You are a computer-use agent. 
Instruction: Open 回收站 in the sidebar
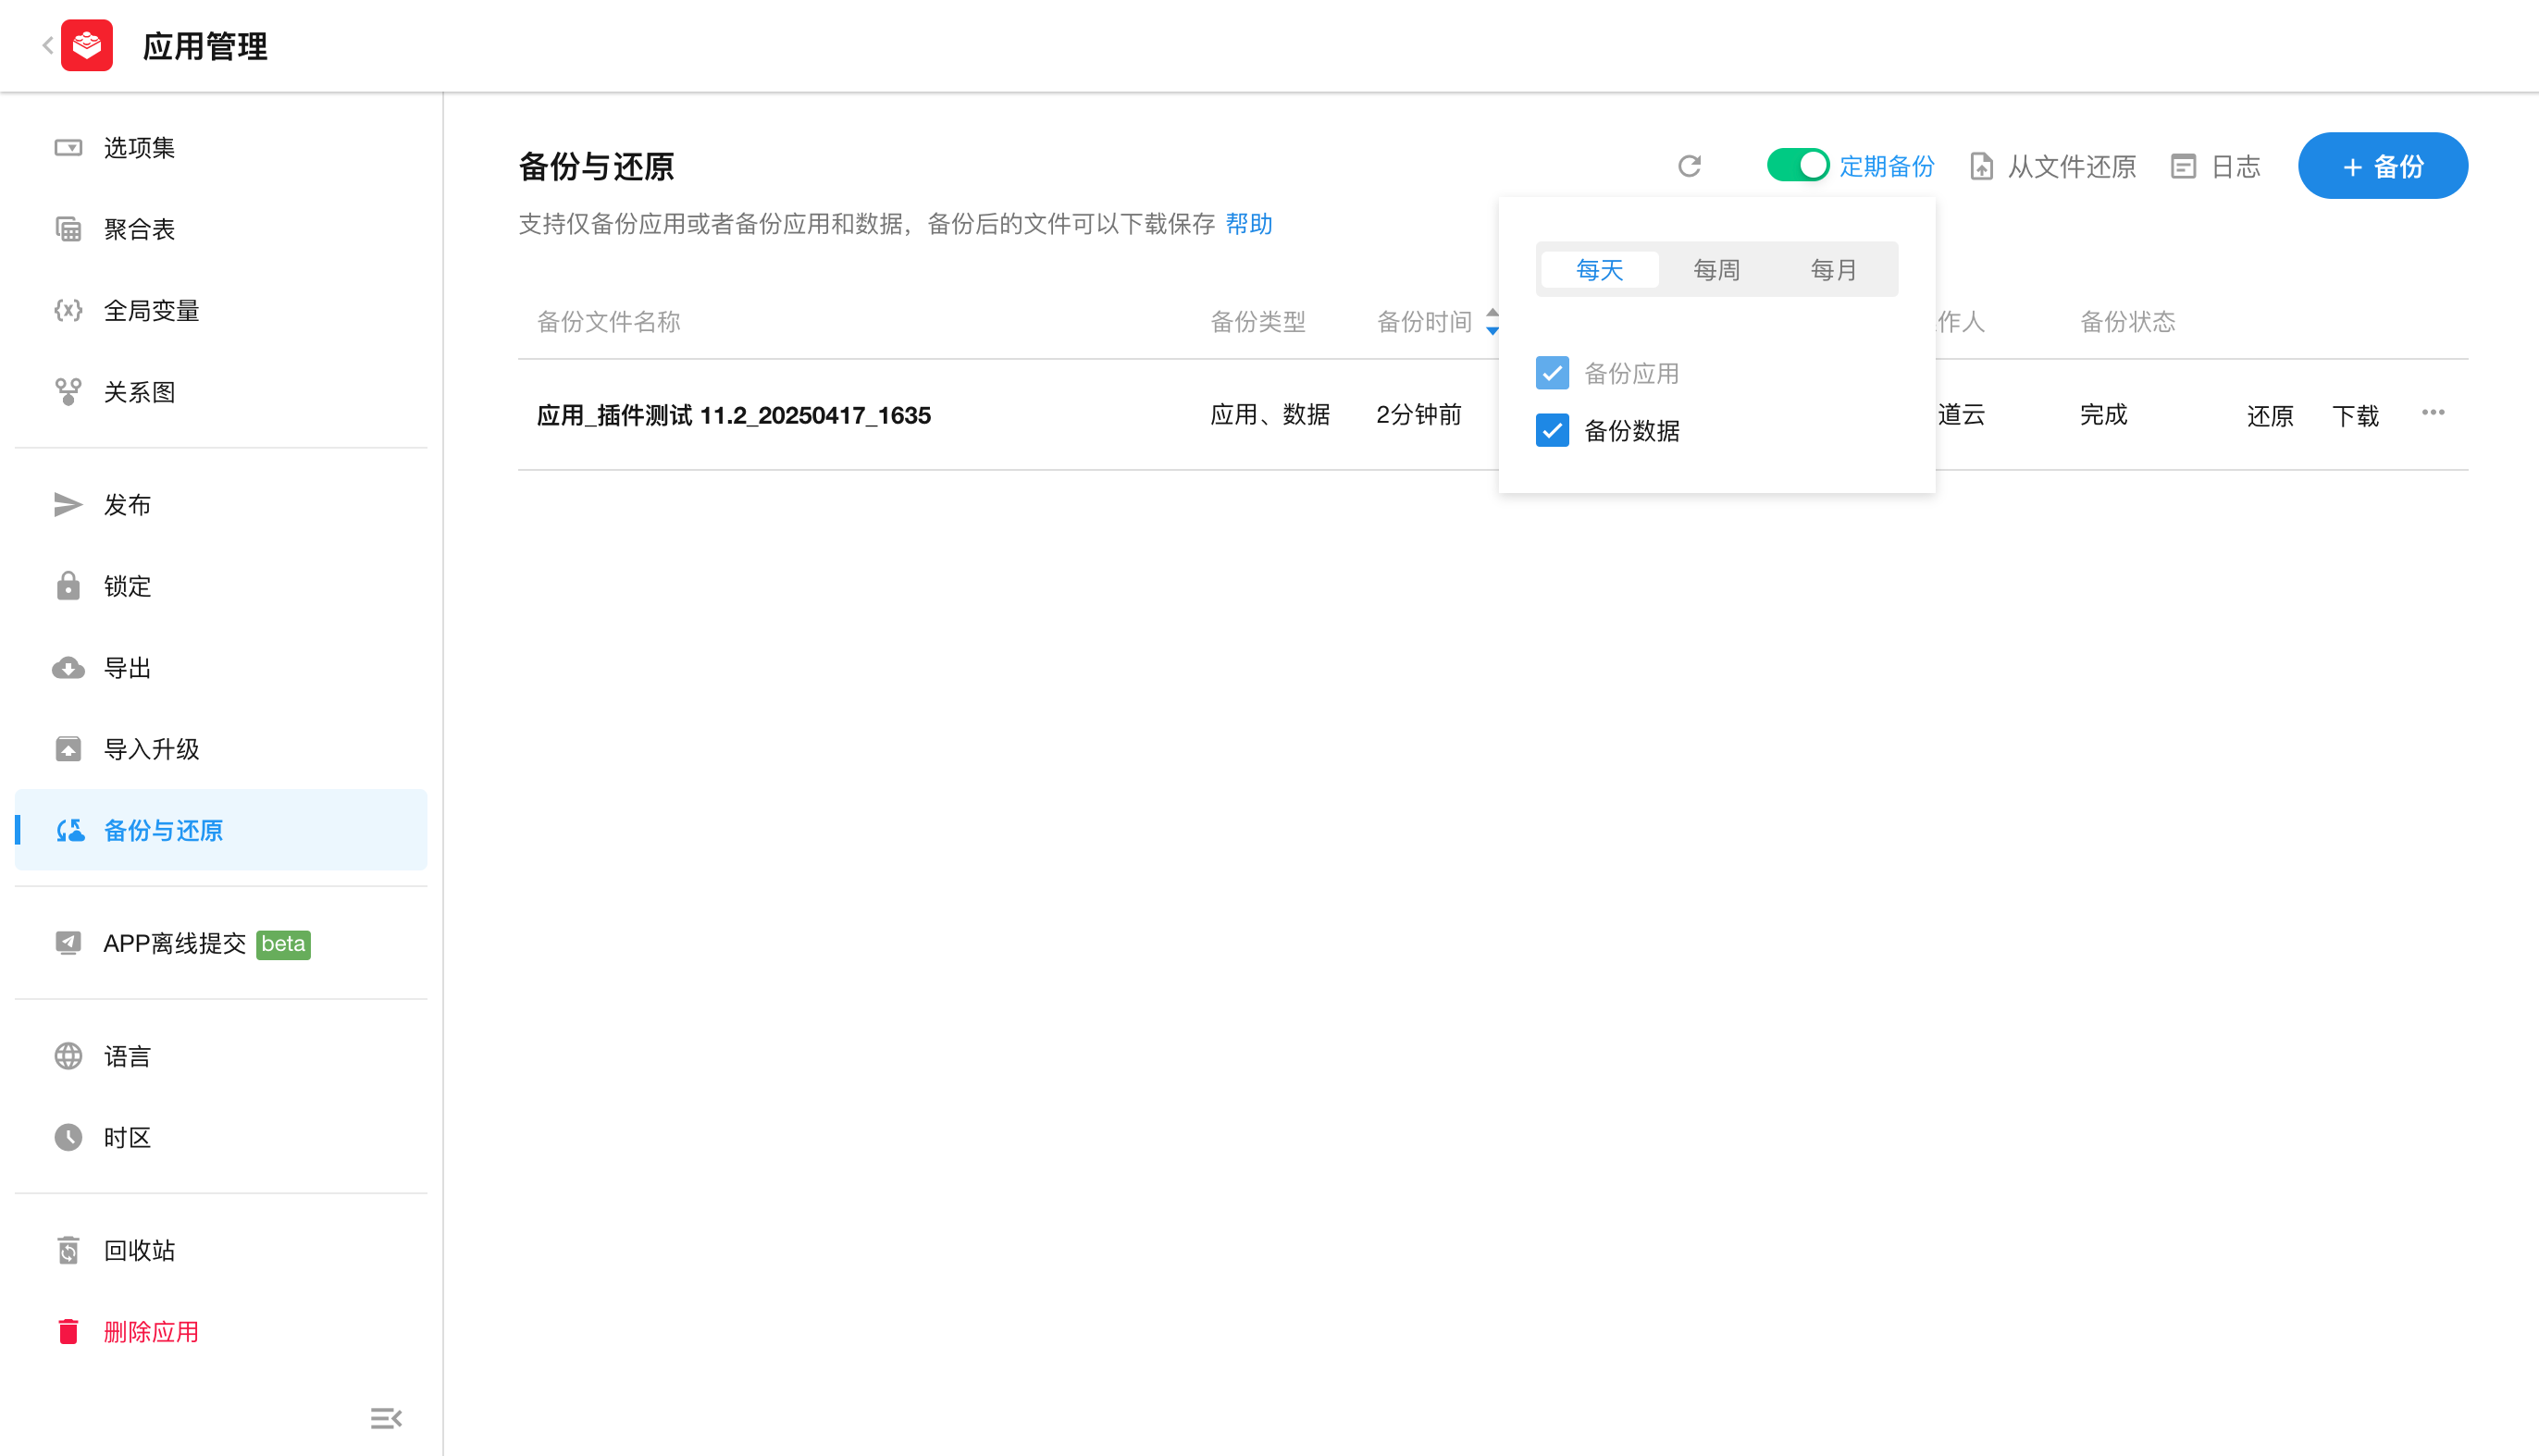click(x=220, y=1250)
